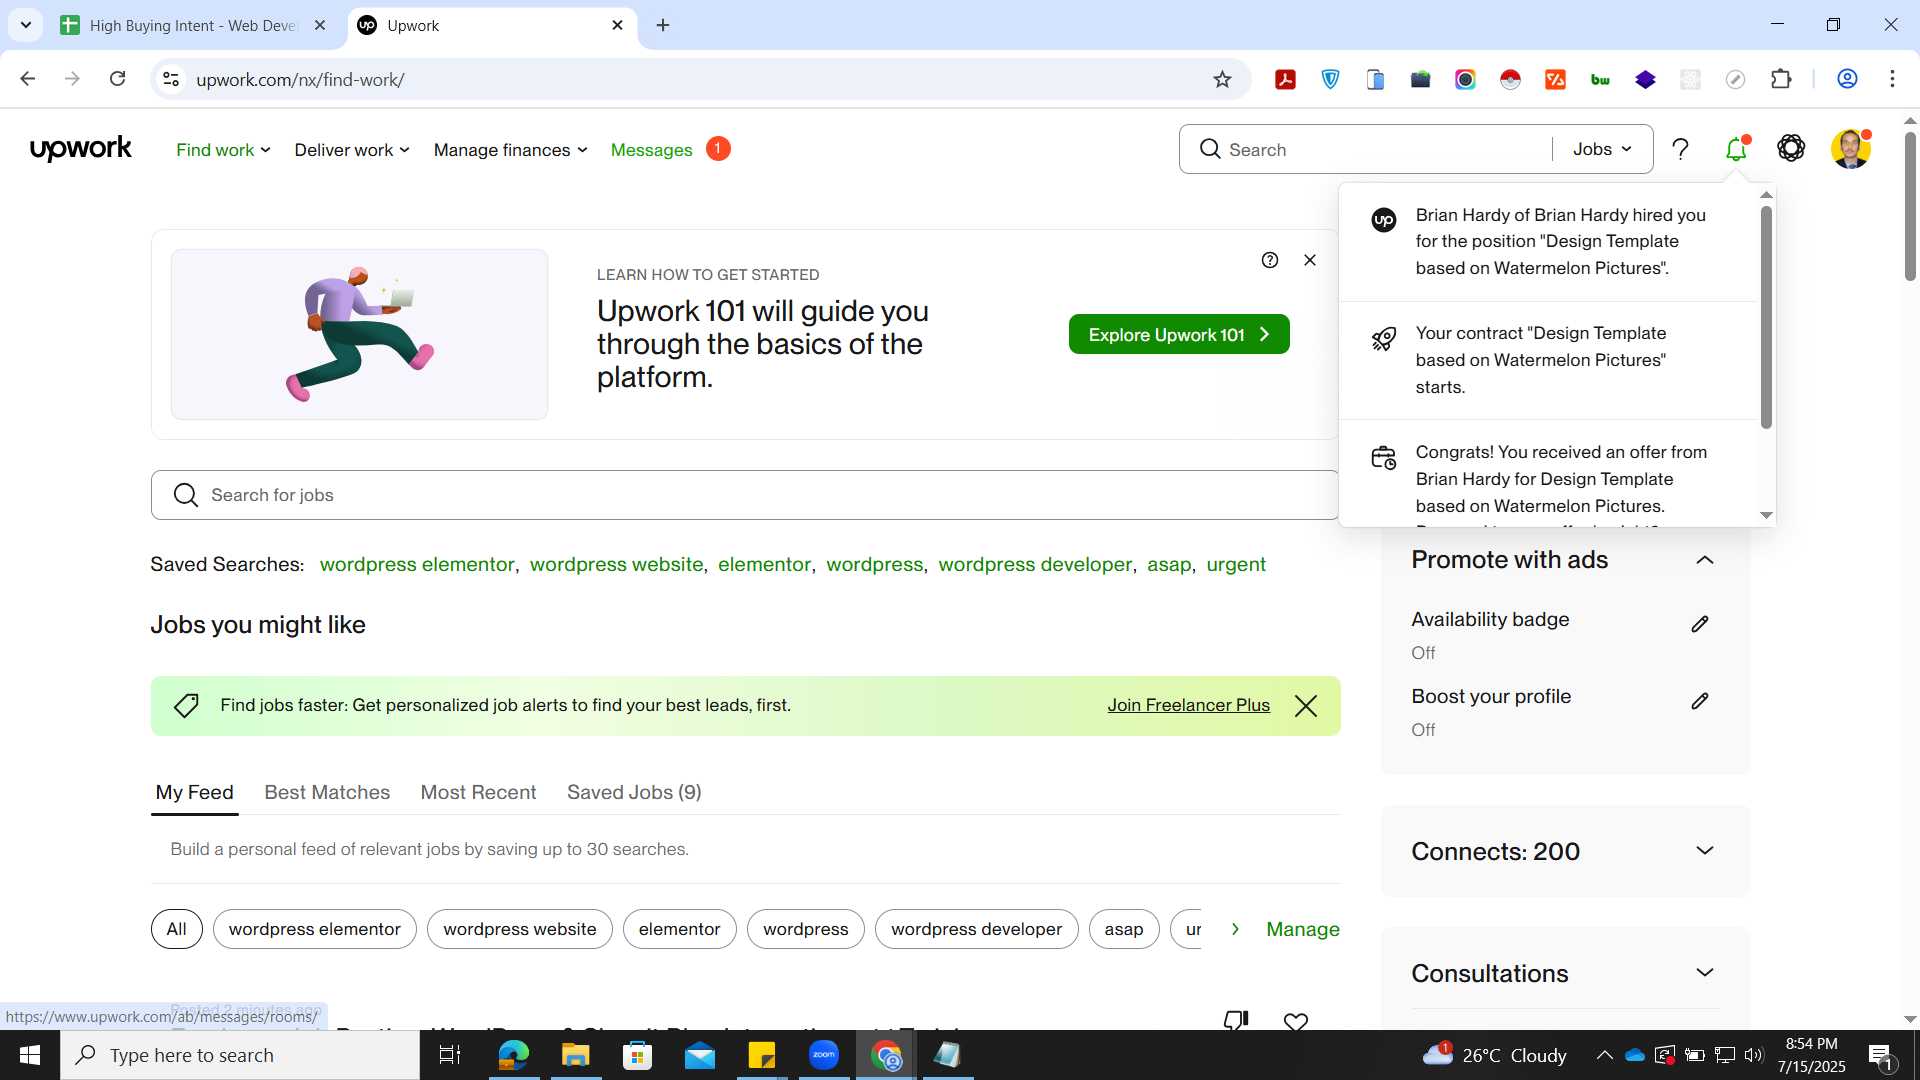The height and width of the screenshot is (1080, 1920).
Task: Open the browser tab search dropdown
Action: click(26, 25)
